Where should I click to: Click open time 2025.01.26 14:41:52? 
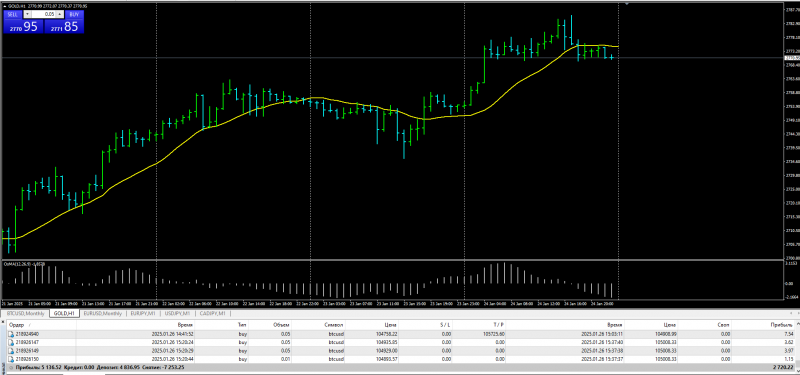[172, 334]
